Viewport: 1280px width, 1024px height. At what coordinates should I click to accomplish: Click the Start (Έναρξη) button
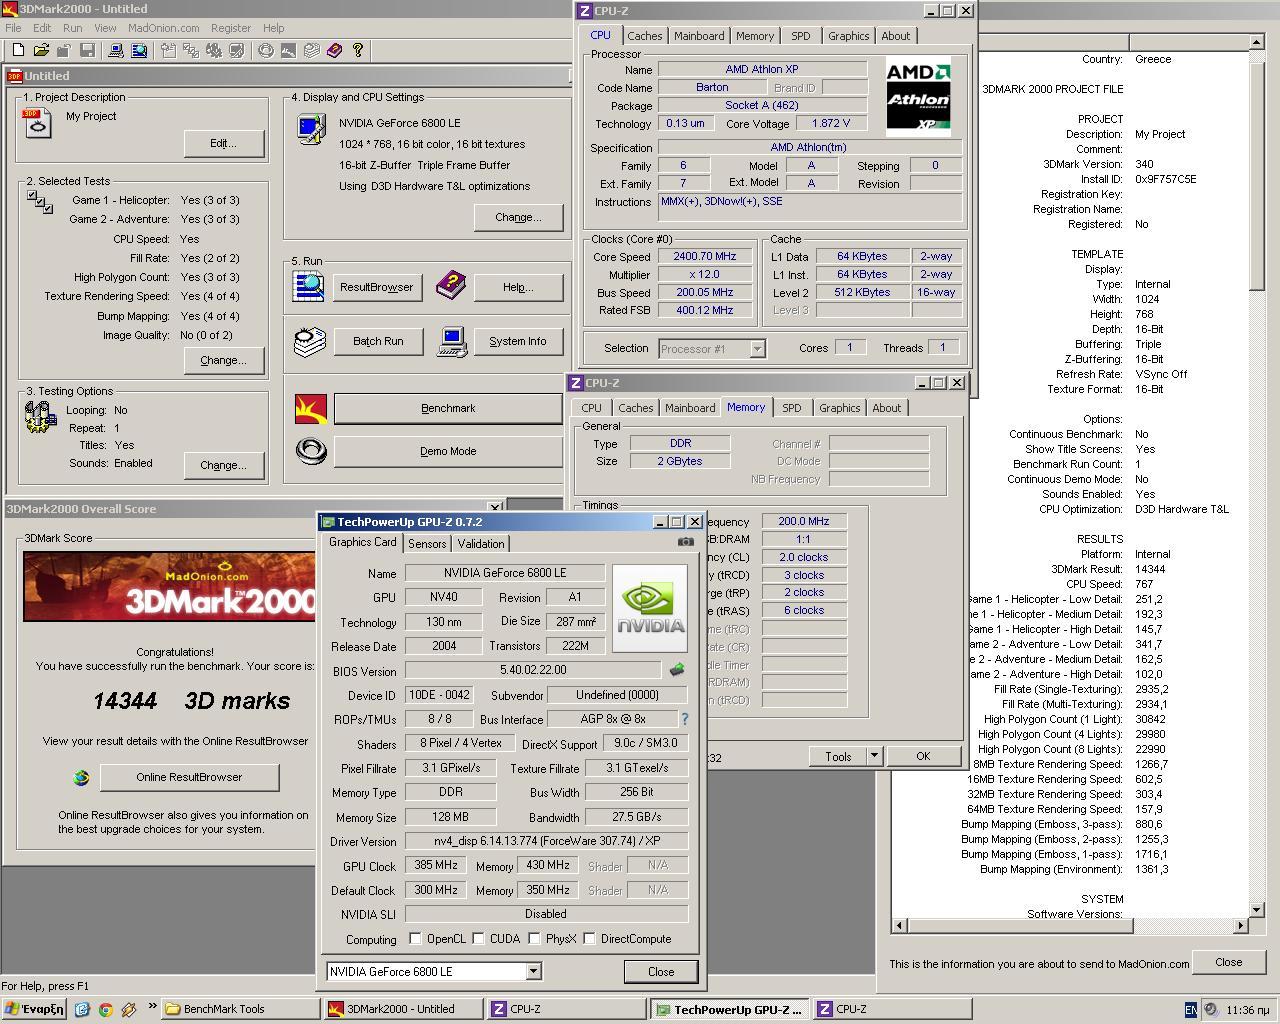[x=33, y=1009]
